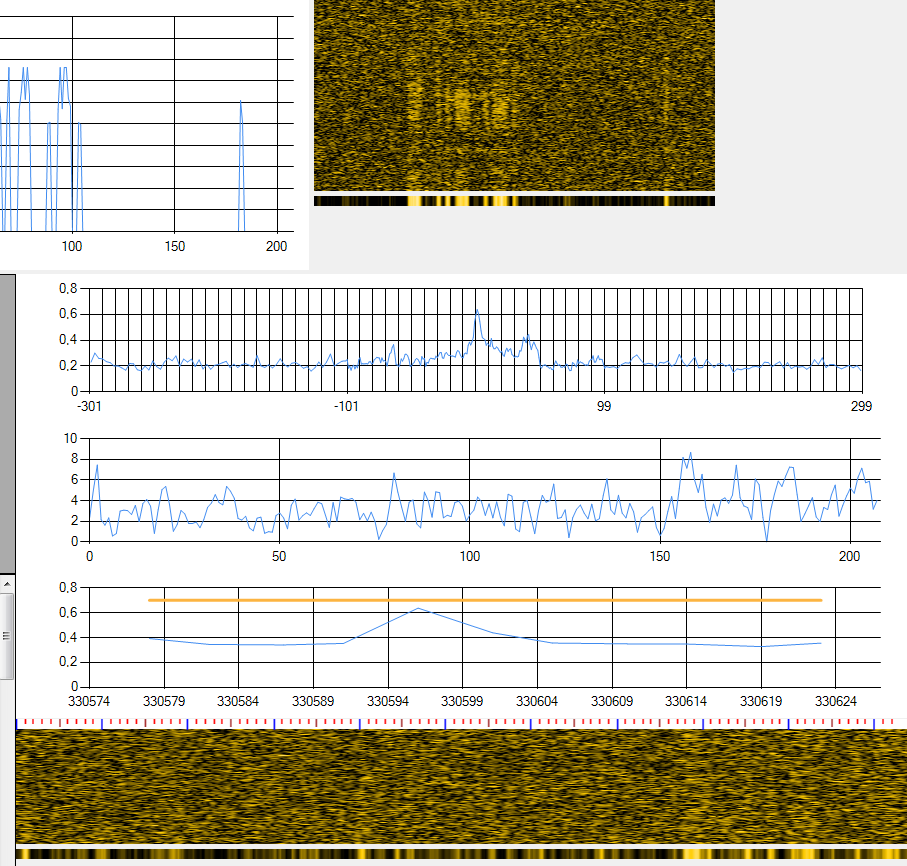Click the "150" label under the top-left chart
The height and width of the screenshot is (866, 907).
tap(175, 246)
